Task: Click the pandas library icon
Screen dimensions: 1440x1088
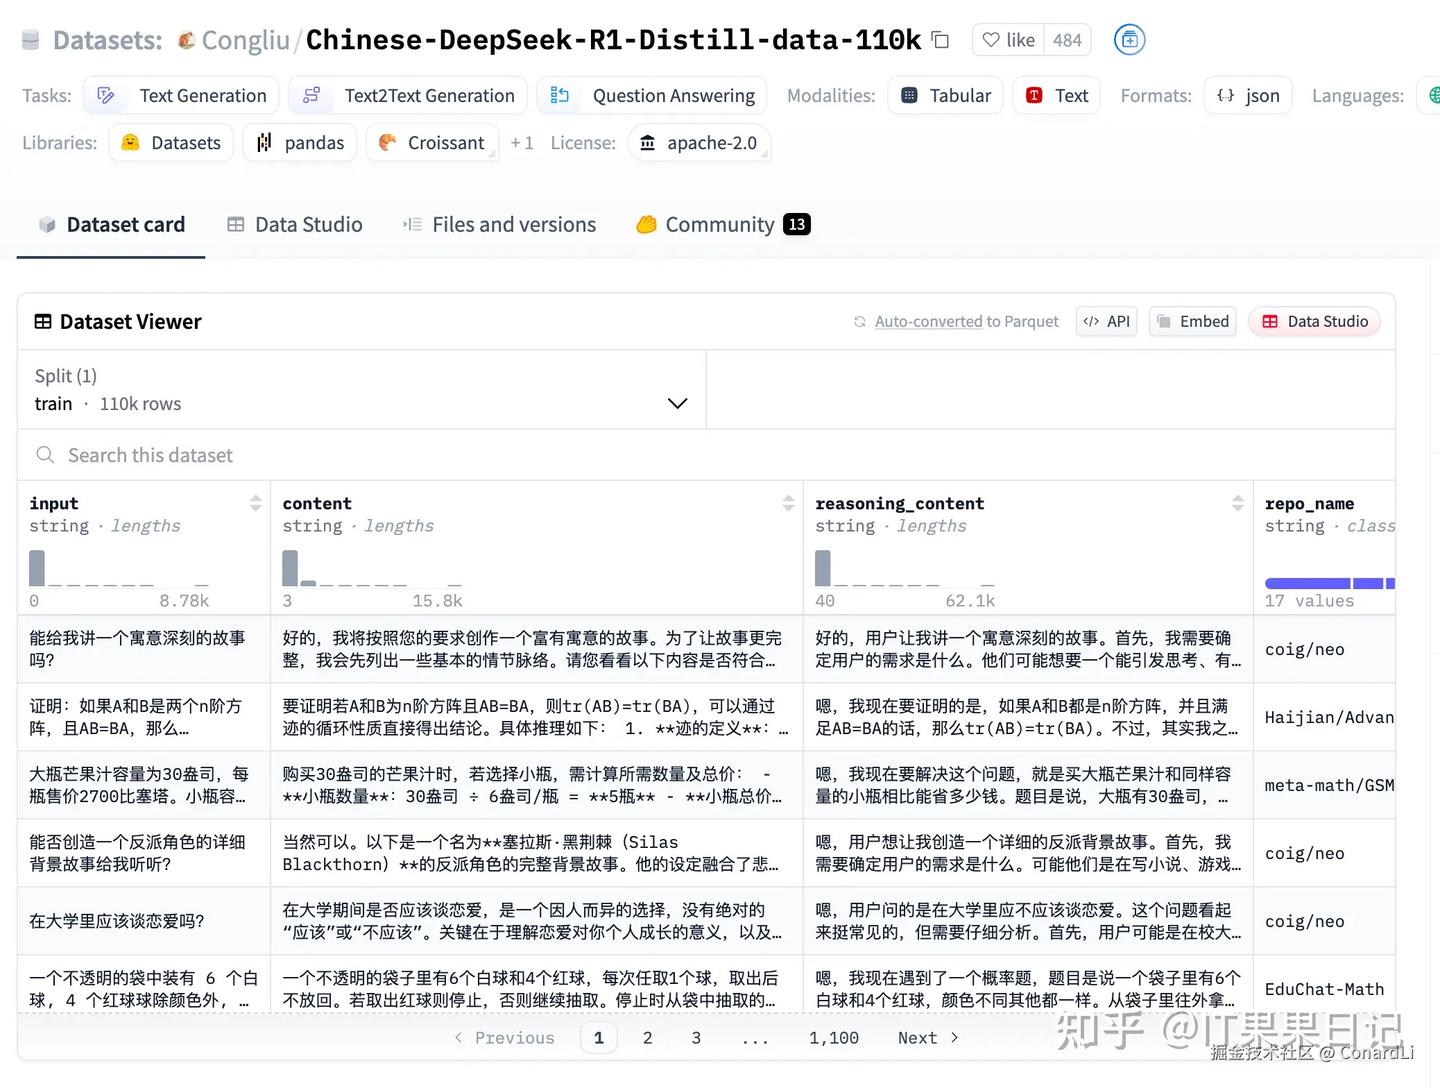Action: point(263,142)
